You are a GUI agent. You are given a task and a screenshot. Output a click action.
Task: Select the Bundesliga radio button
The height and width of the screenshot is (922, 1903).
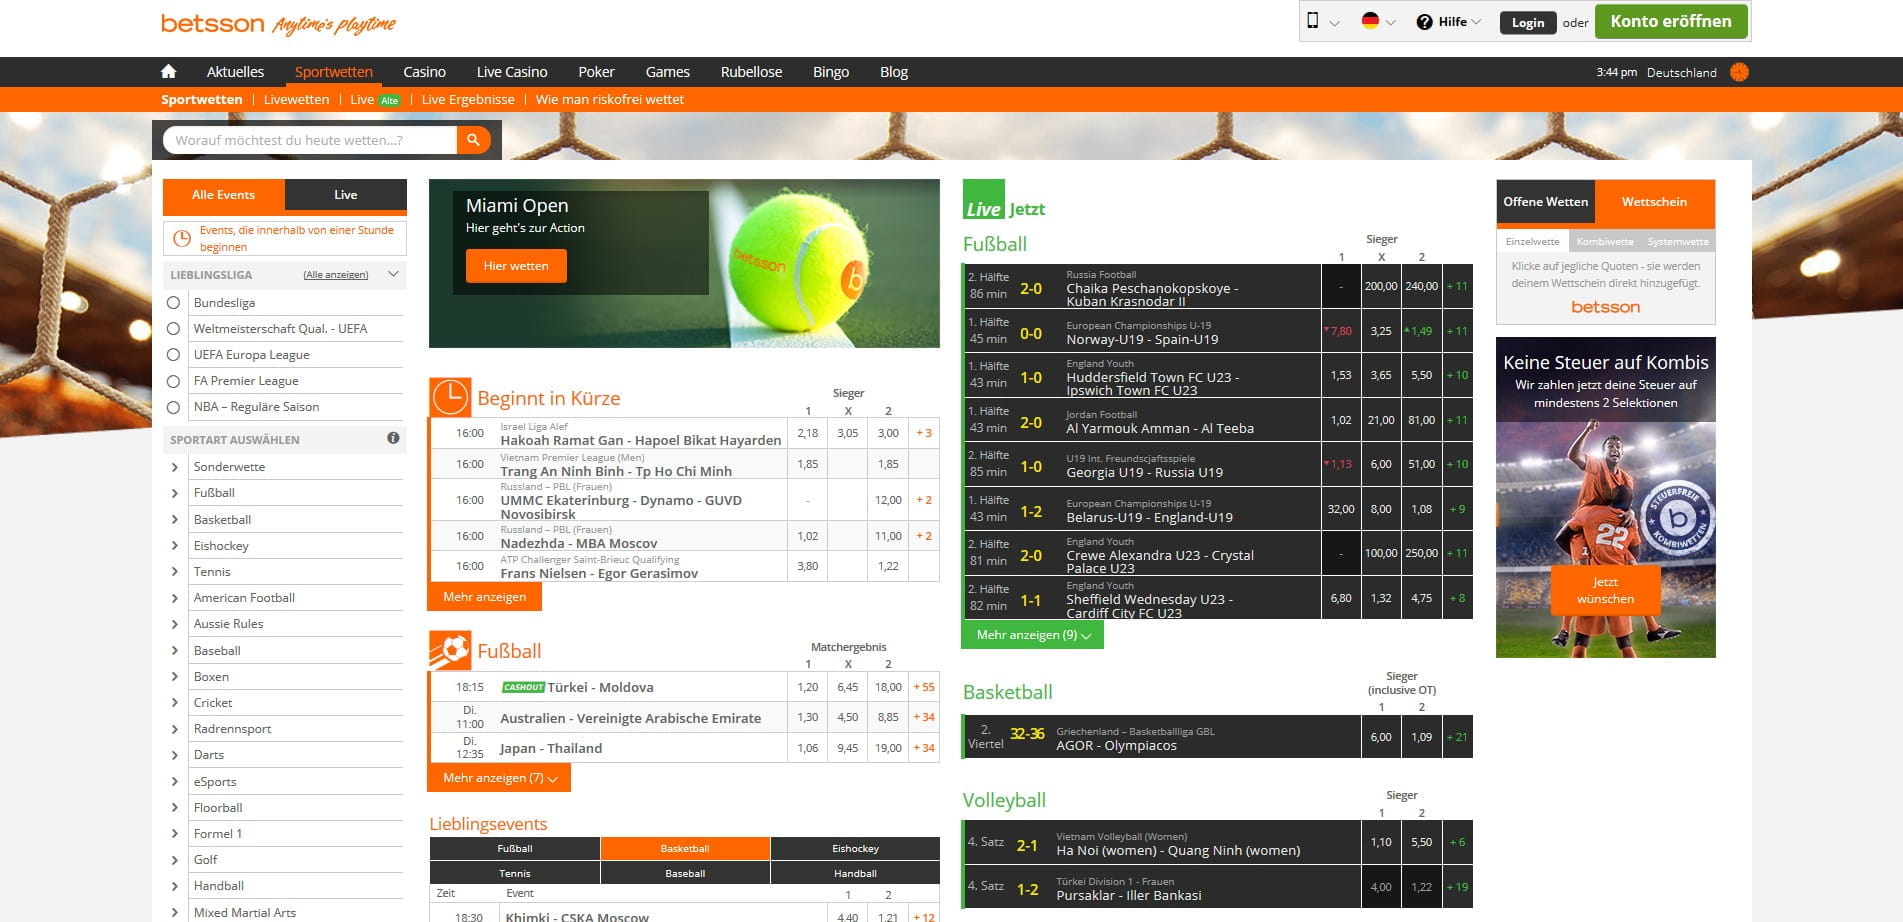pyautogui.click(x=173, y=302)
